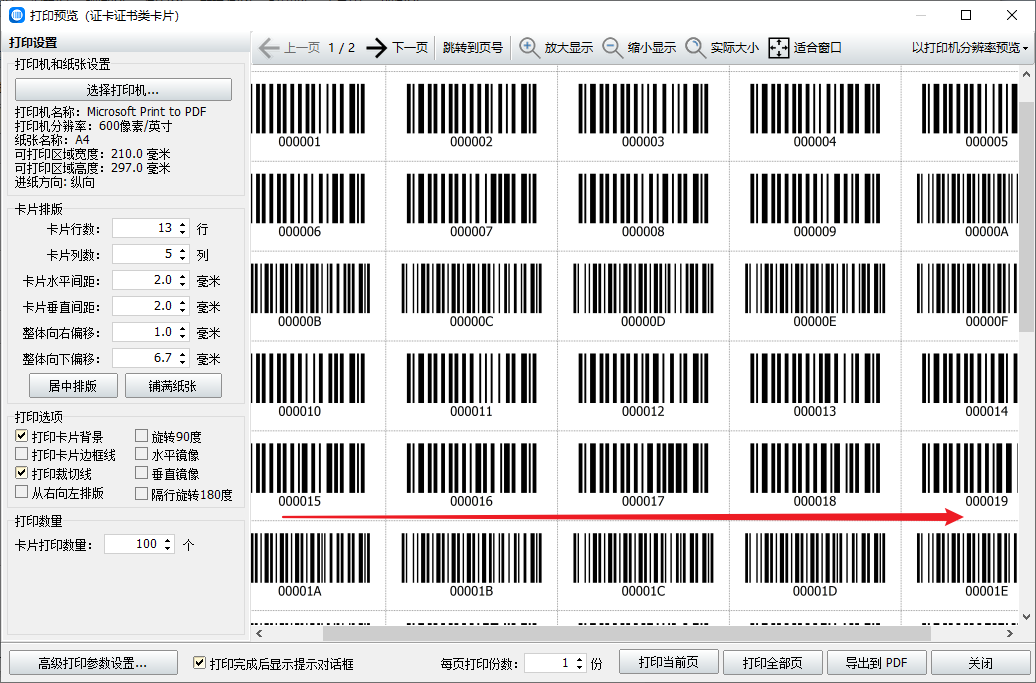Click the vertical scrollbar thumb in preview
1036x683 pixels.
pyautogui.click(x=1025, y=215)
